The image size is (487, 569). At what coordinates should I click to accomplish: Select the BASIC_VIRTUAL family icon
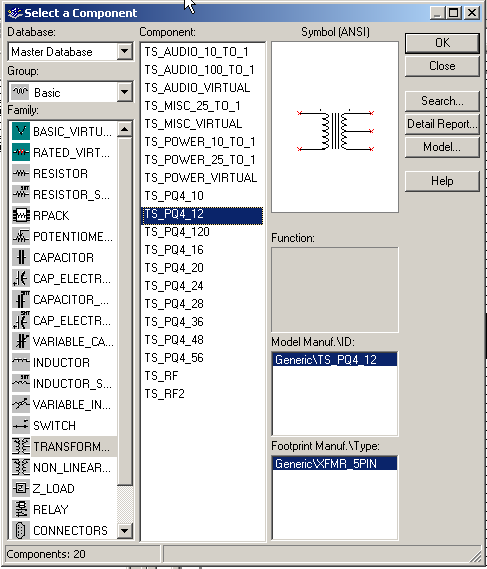pyautogui.click(x=21, y=131)
